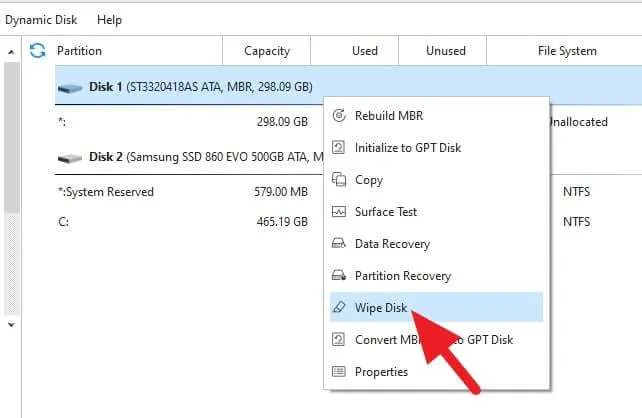Screen dimensions: 642x418
Task: Click NTFS in System Reserved row
Action: (x=576, y=192)
